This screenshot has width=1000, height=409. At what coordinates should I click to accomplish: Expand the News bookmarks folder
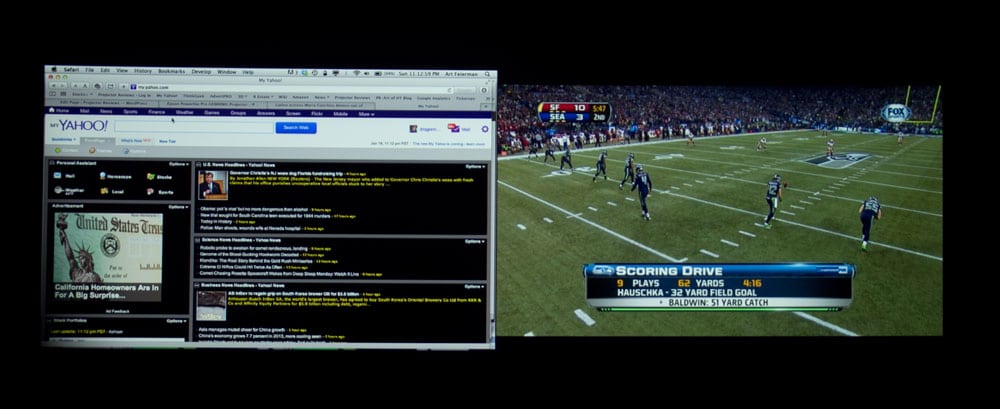[321, 97]
